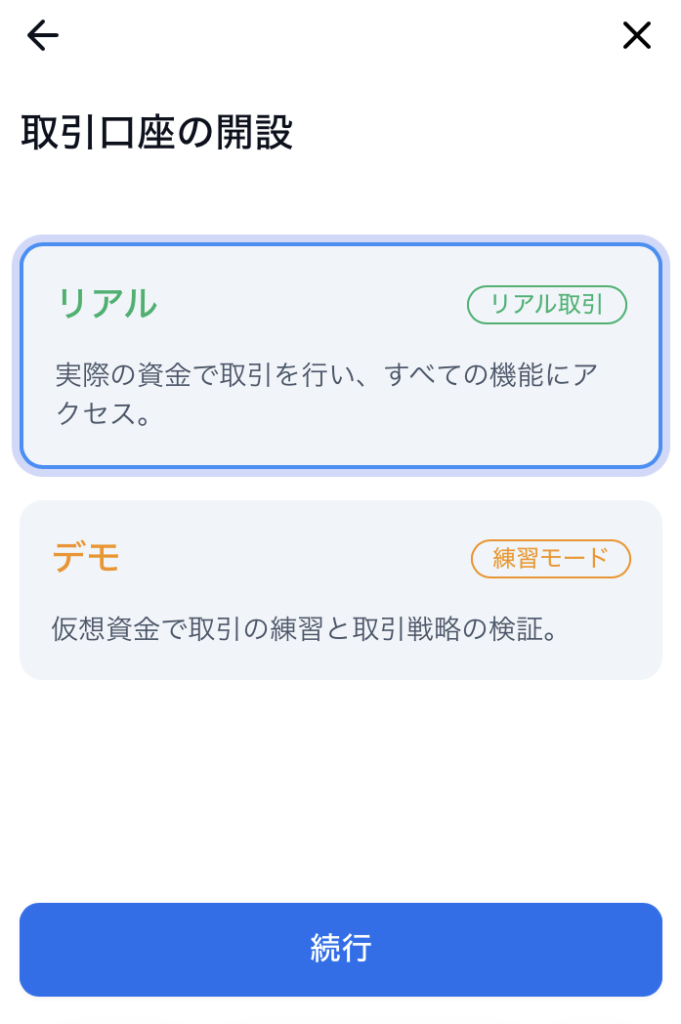The image size is (681, 1024).
Task: Tap the orange 練習モード badge
Action: tap(550, 558)
